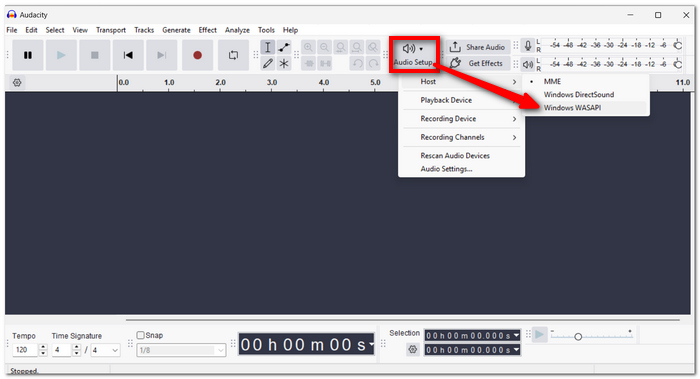Click the Zoom Toggle icon
The height and width of the screenshot is (379, 700).
click(x=373, y=47)
